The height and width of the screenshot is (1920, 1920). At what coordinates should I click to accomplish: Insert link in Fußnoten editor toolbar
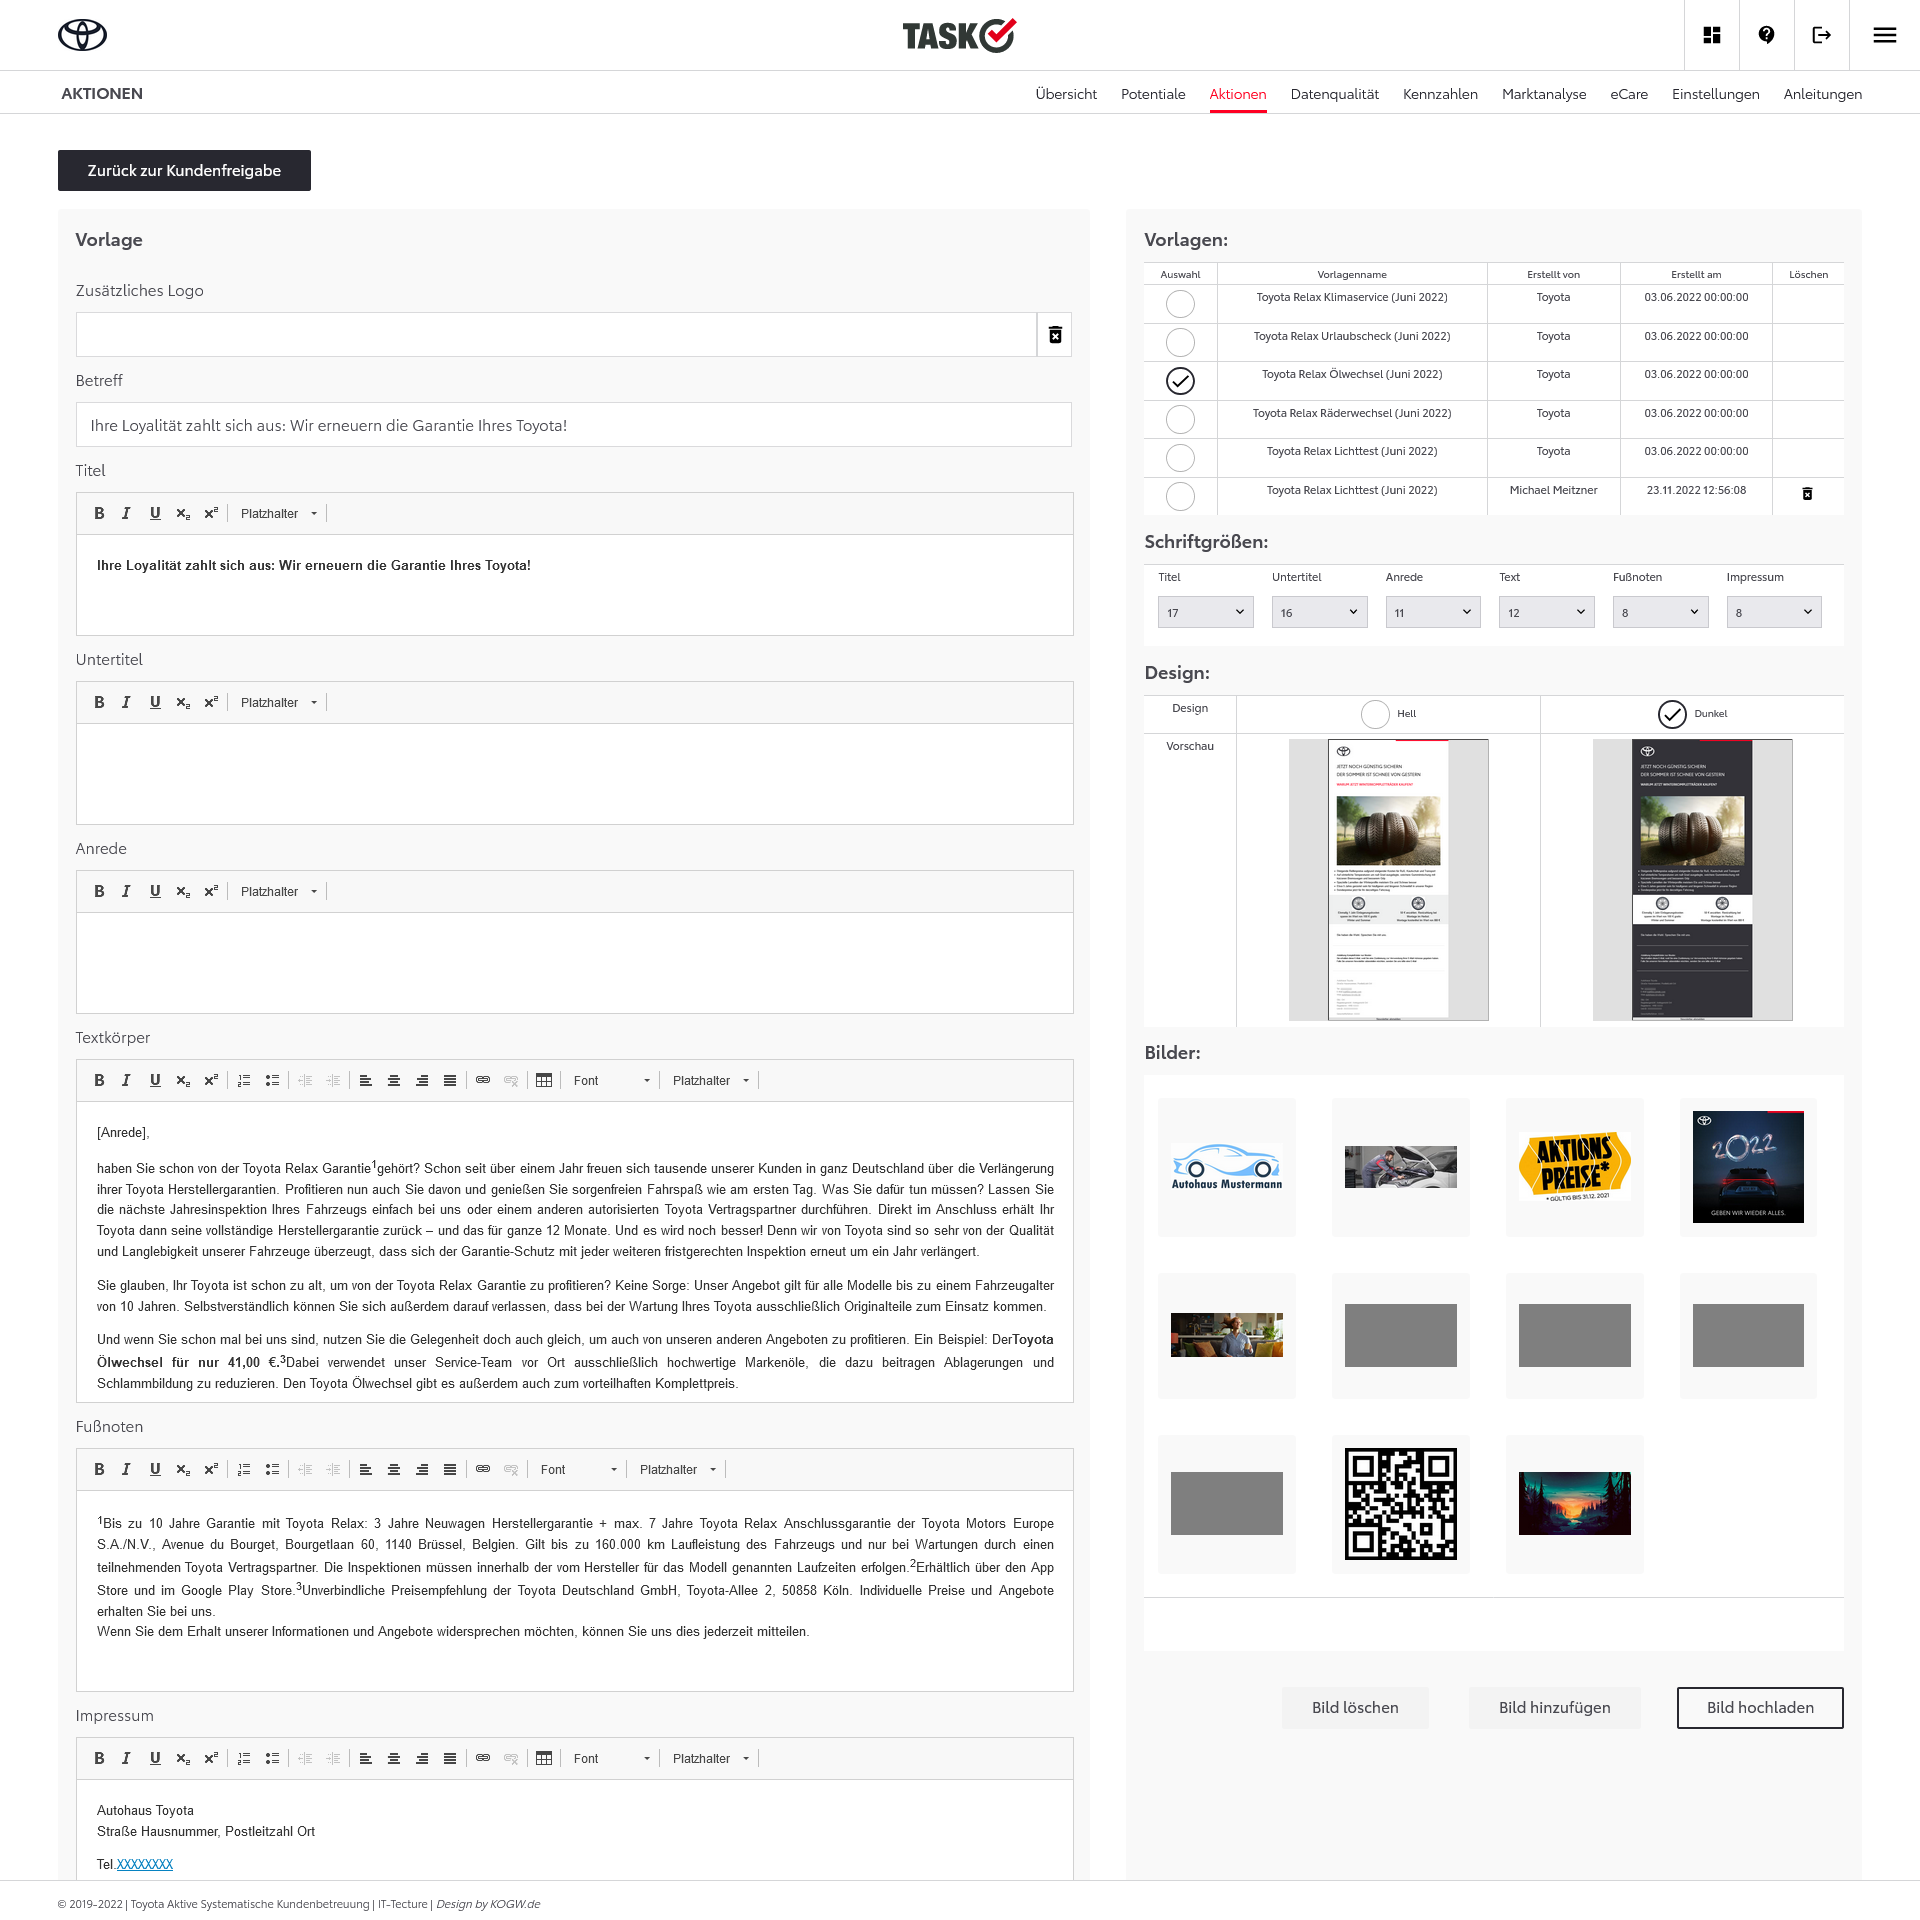pyautogui.click(x=483, y=1469)
